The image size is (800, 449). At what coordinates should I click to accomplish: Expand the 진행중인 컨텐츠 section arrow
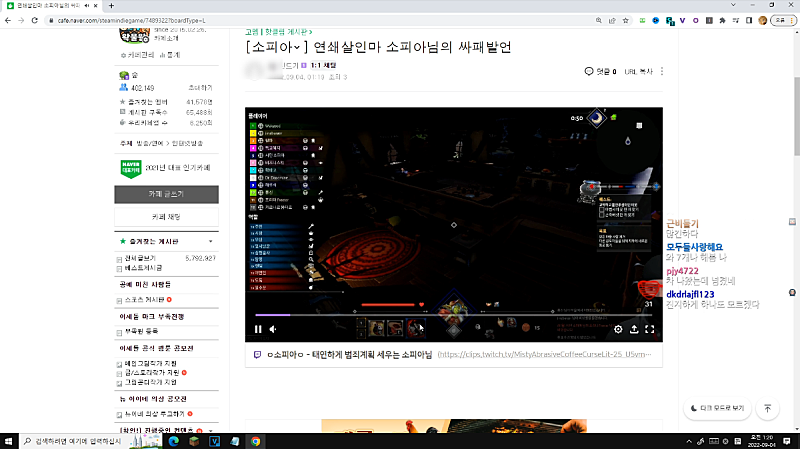[x=211, y=431]
